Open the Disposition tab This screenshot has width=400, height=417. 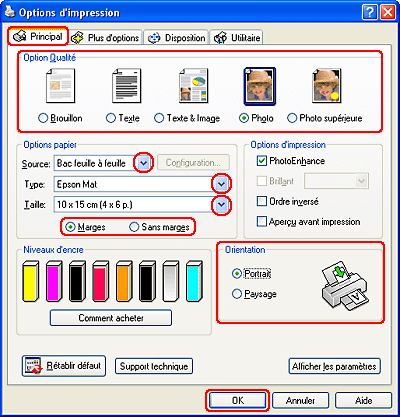[x=176, y=38]
